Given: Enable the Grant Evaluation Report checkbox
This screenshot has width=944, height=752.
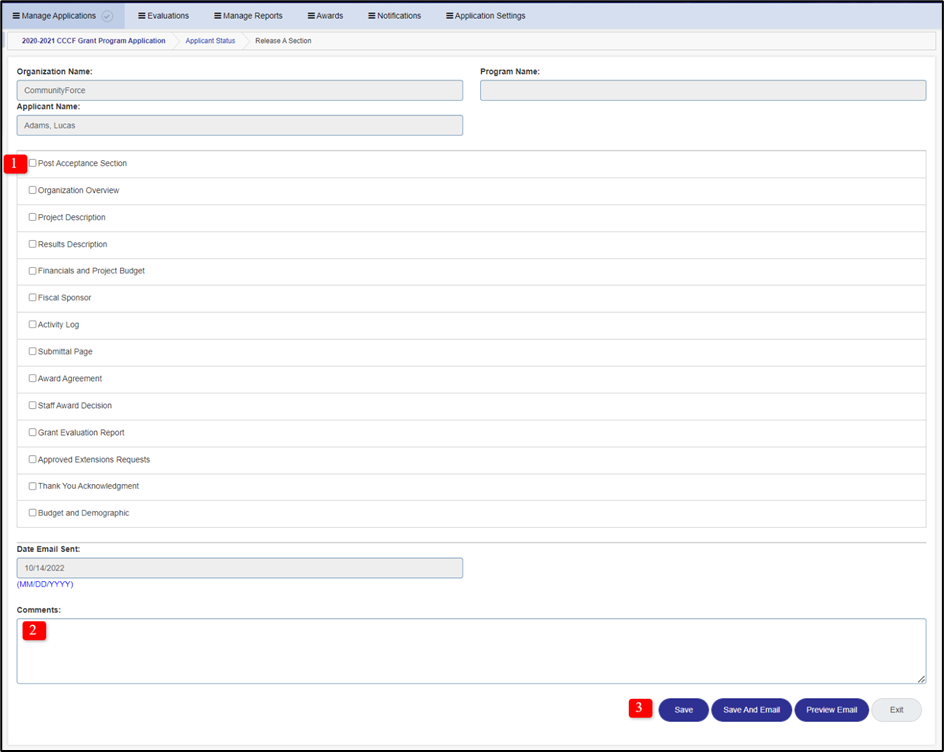Looking at the screenshot, I should 31,432.
